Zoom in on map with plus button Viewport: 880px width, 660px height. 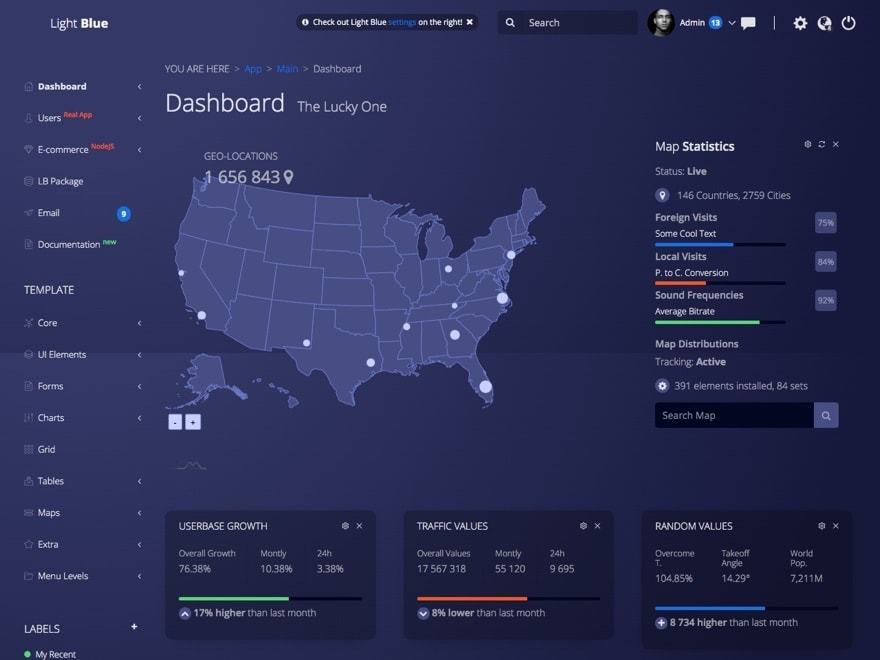(x=193, y=422)
